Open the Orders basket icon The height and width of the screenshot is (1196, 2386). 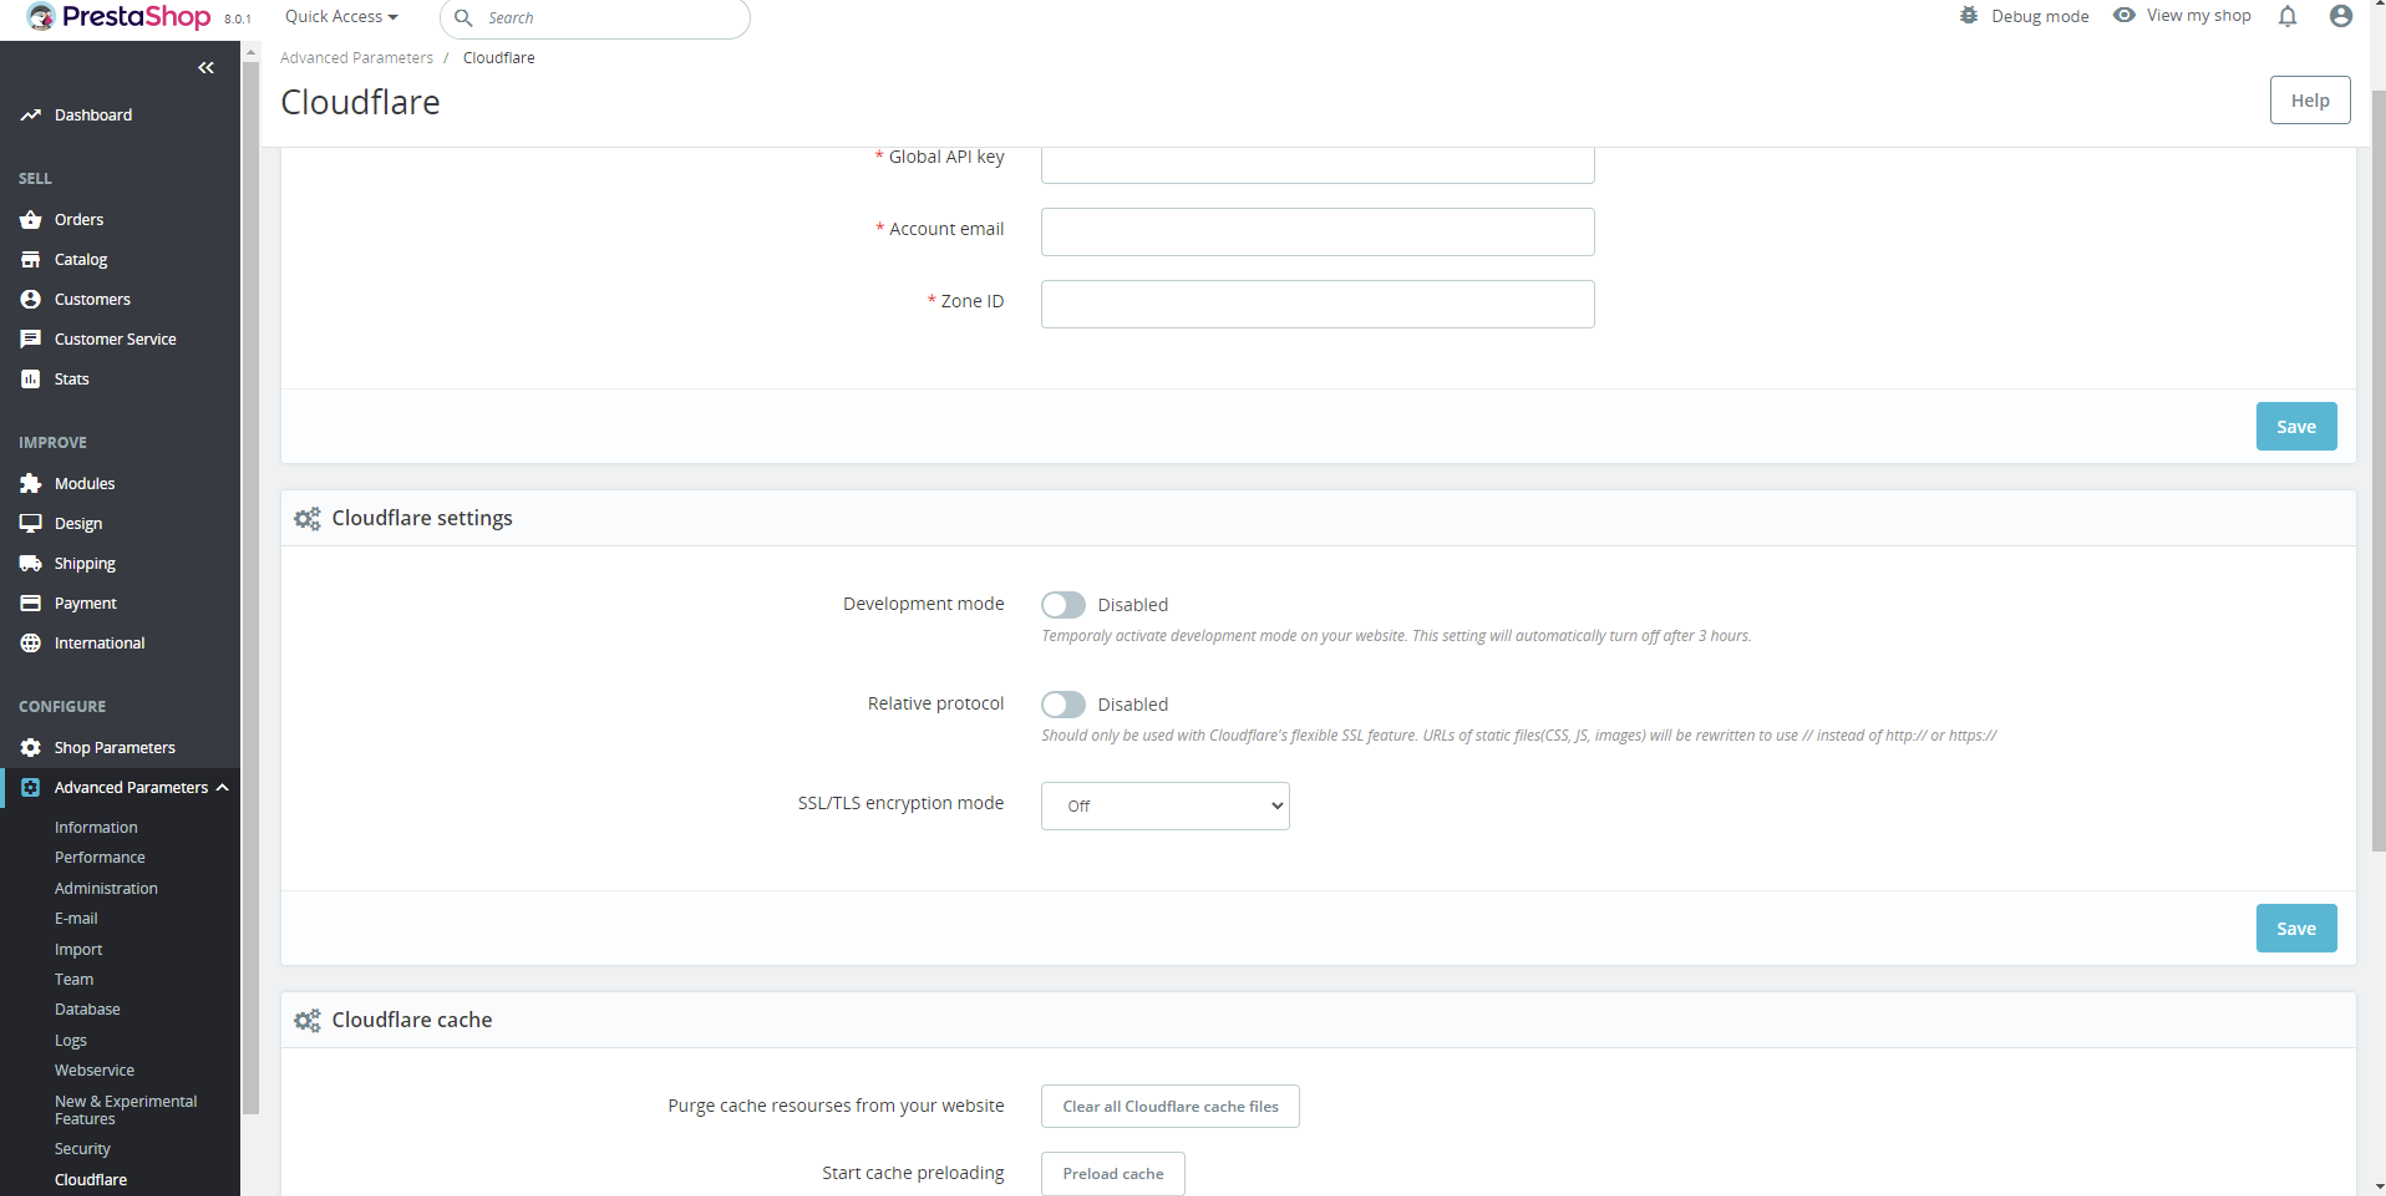(x=31, y=219)
